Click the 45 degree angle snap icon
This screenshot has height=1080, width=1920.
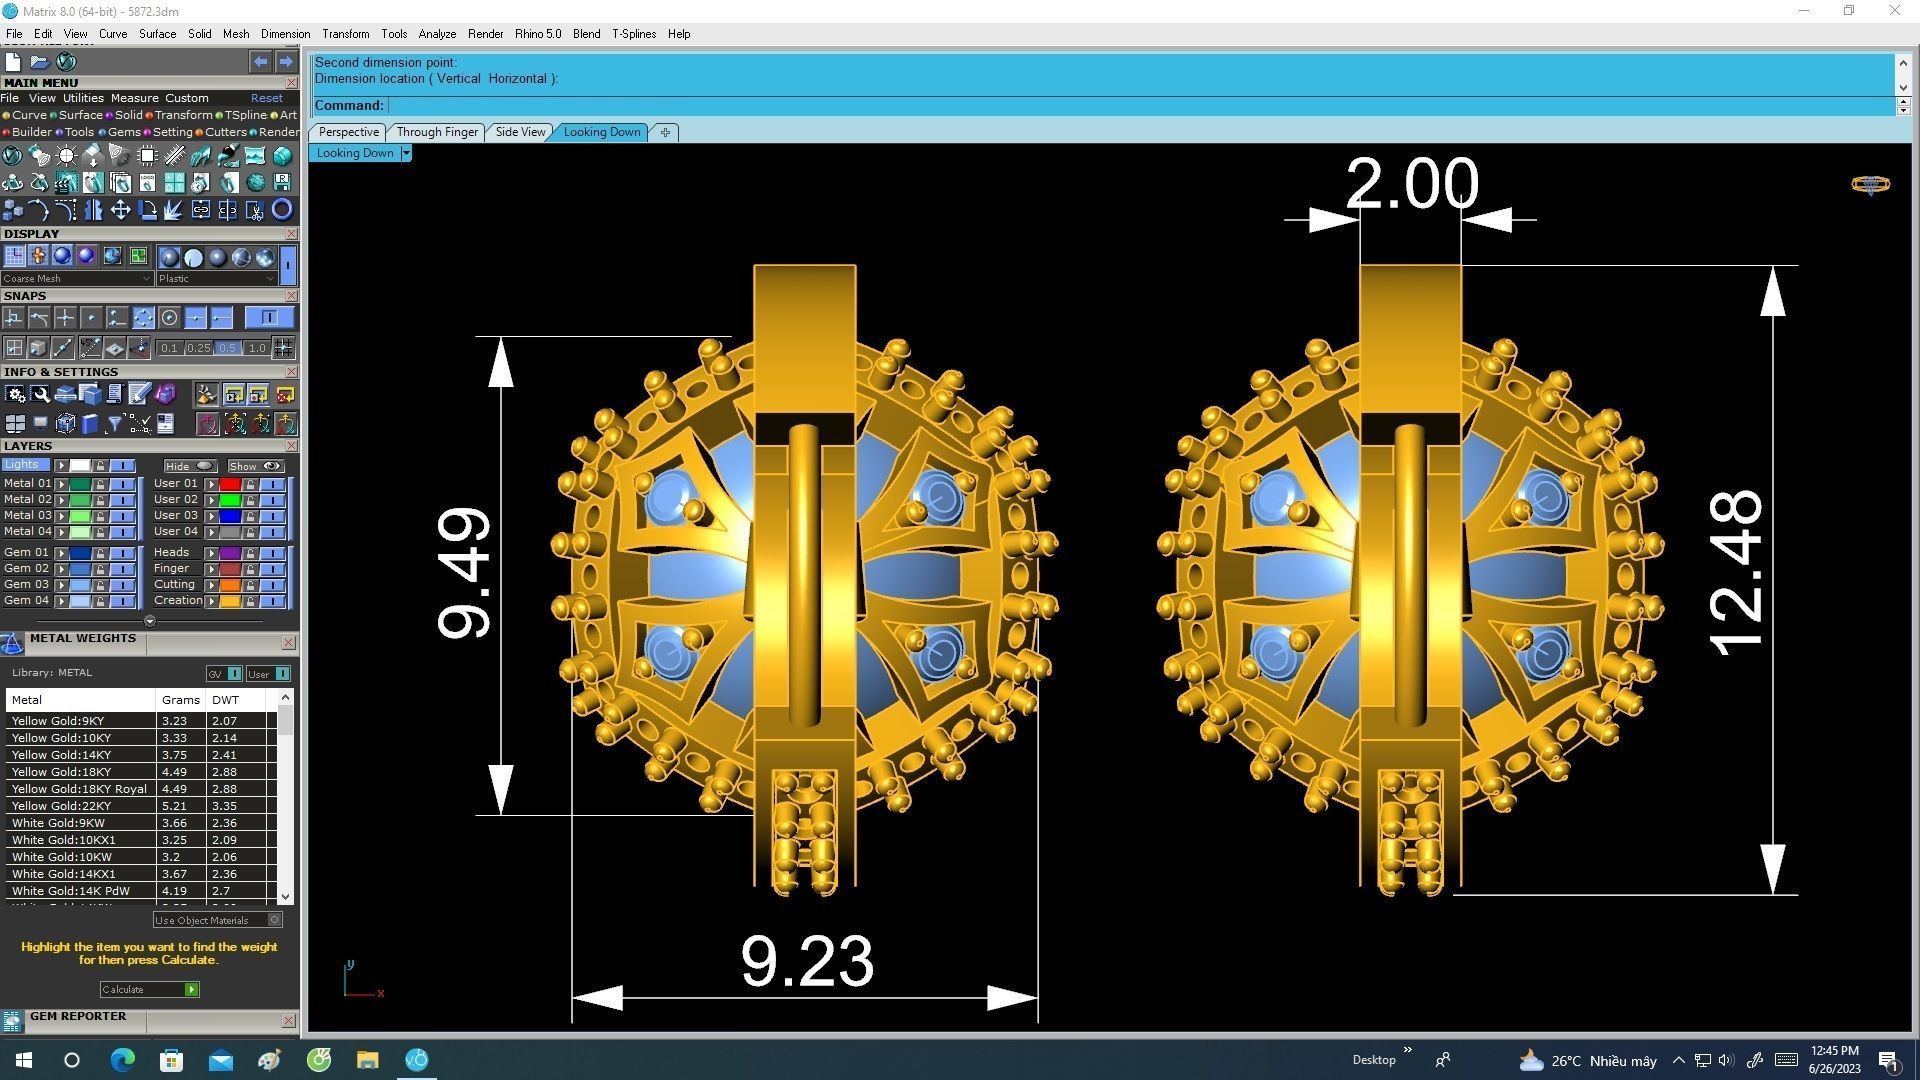coord(90,347)
